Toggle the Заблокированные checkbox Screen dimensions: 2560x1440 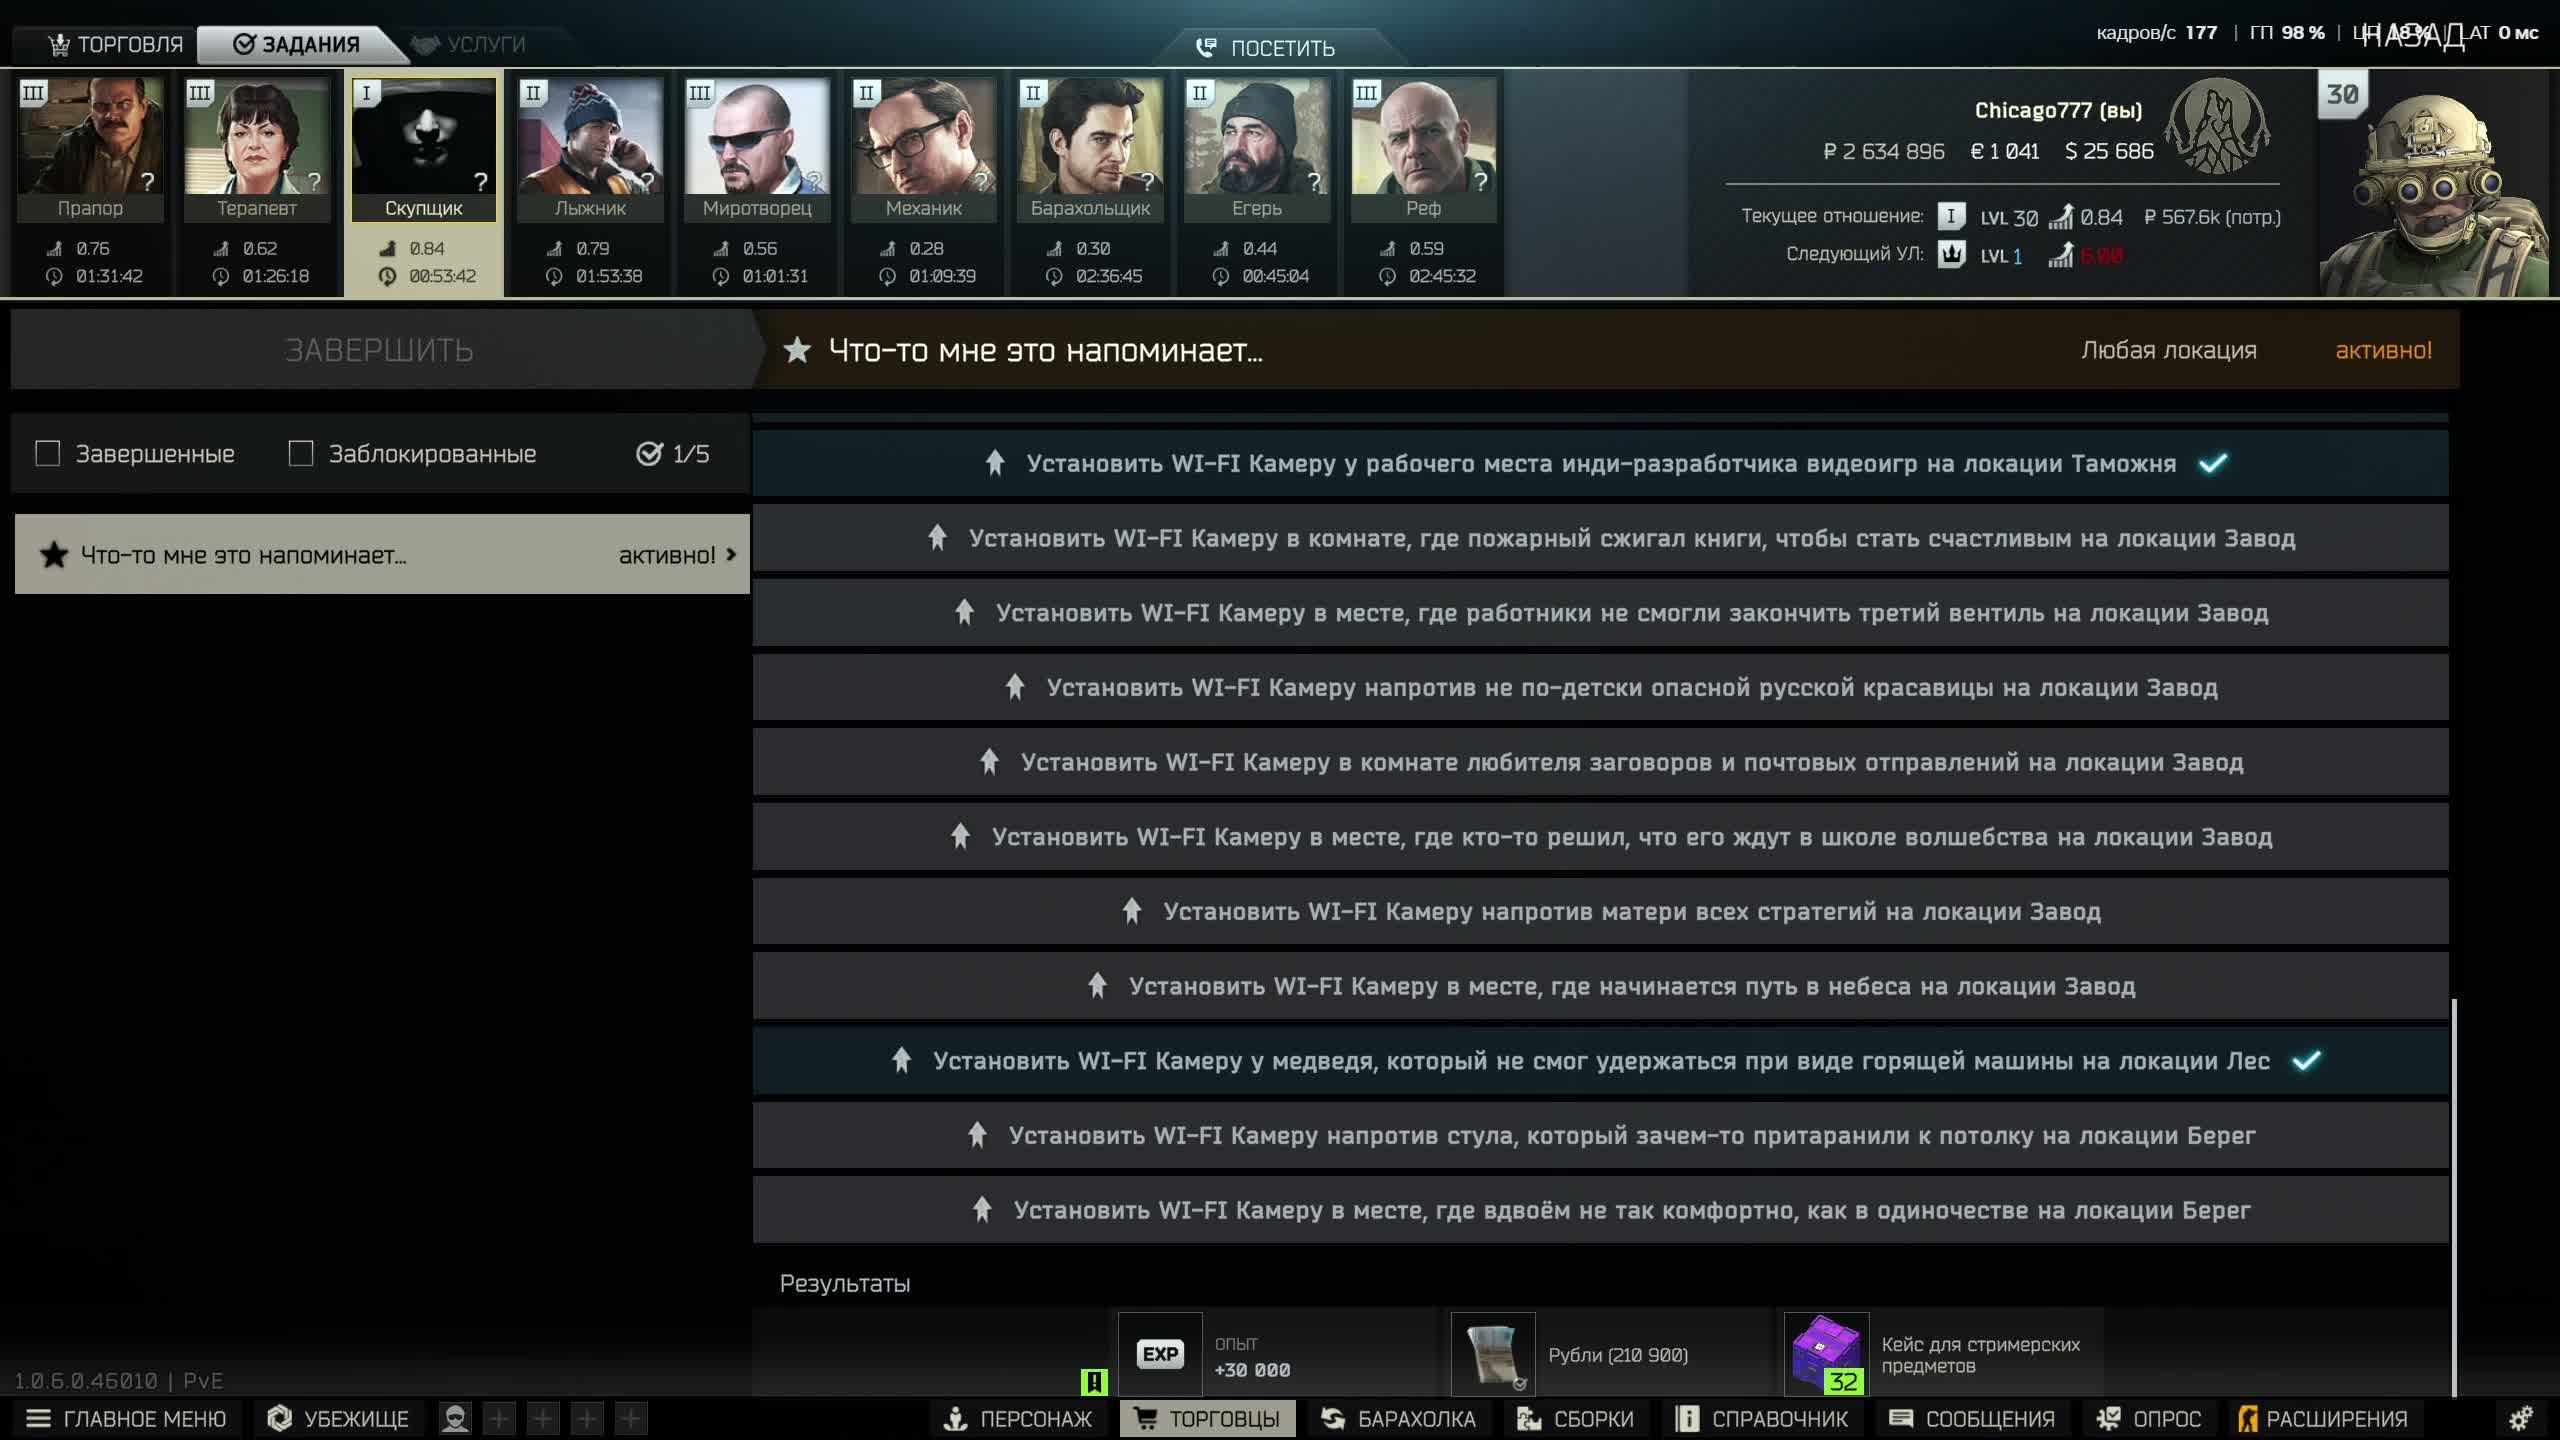pyautogui.click(x=300, y=453)
